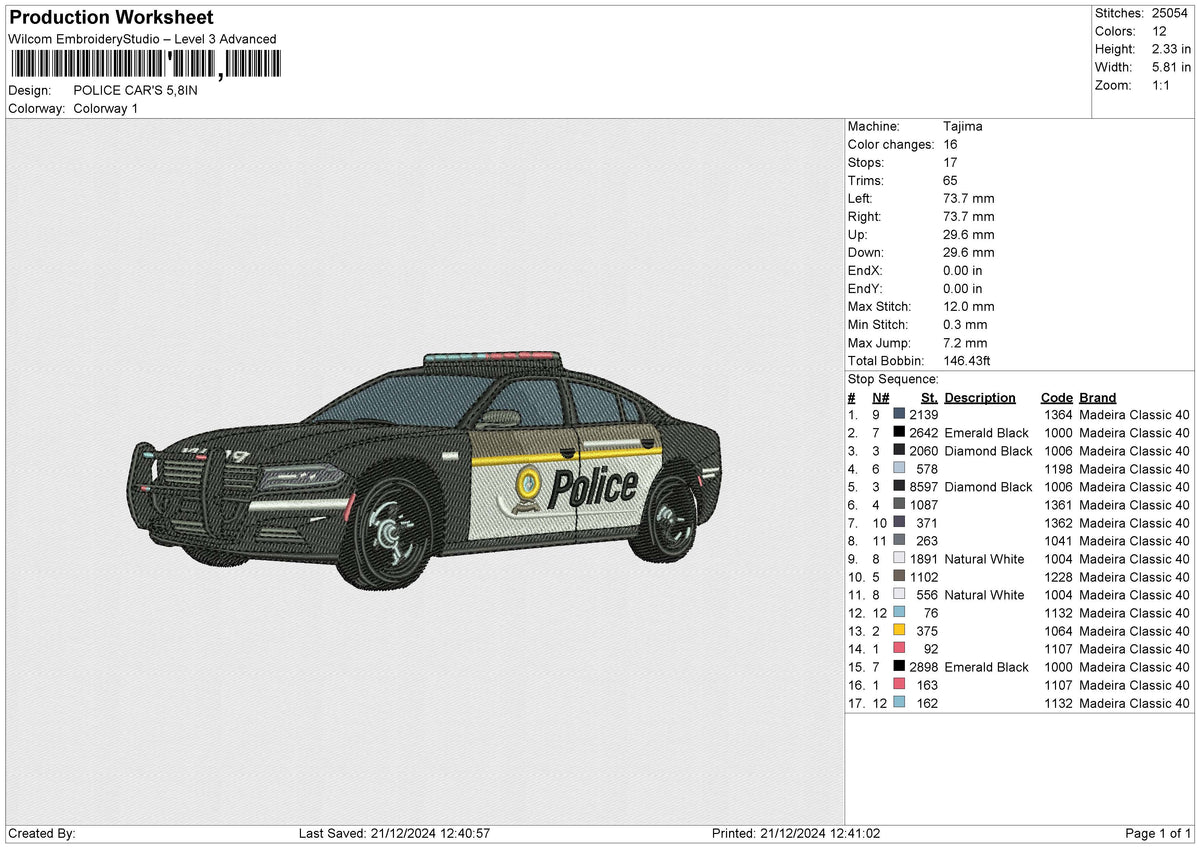Click the light blue swatch in stop 12
The height and width of the screenshot is (848, 1200).
(899, 612)
